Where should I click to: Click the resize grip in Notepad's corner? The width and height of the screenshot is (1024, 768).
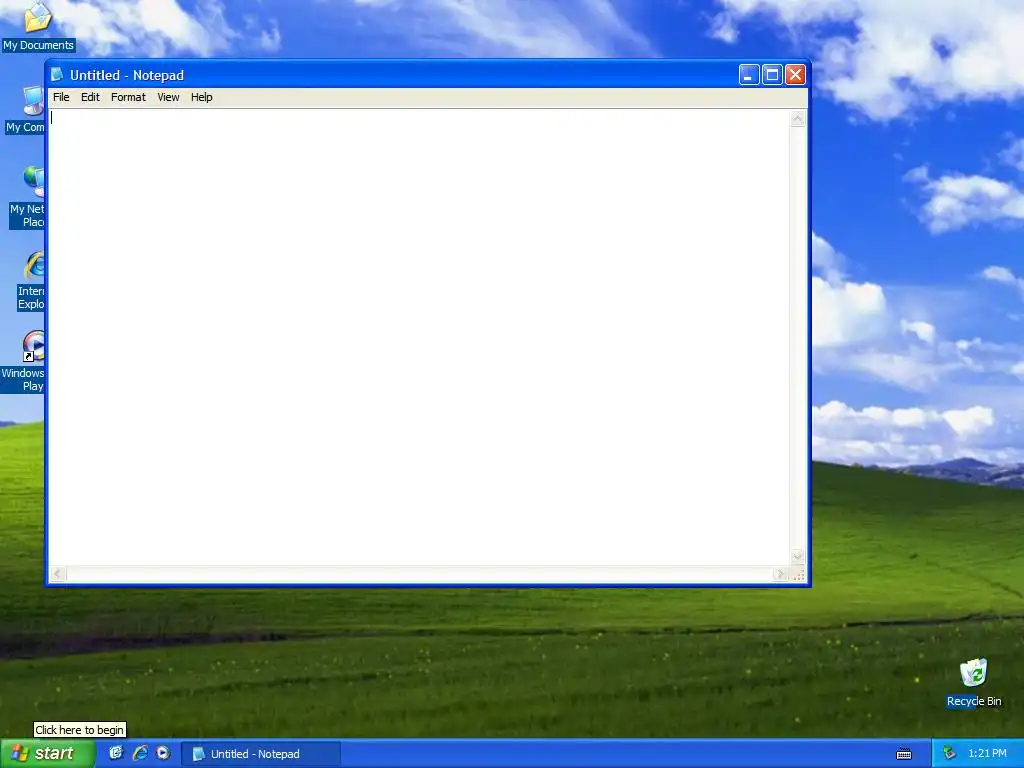click(x=798, y=575)
